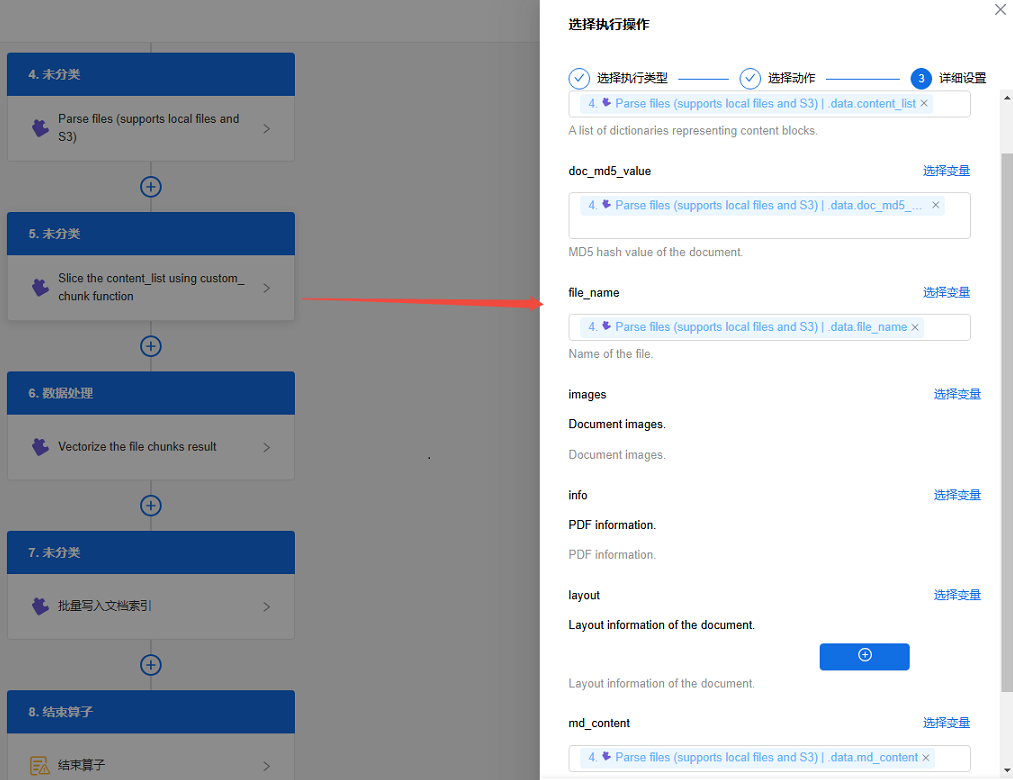Remove the .data.file_name variable tag
Screen dimensions: 1013x780
(x=915, y=327)
